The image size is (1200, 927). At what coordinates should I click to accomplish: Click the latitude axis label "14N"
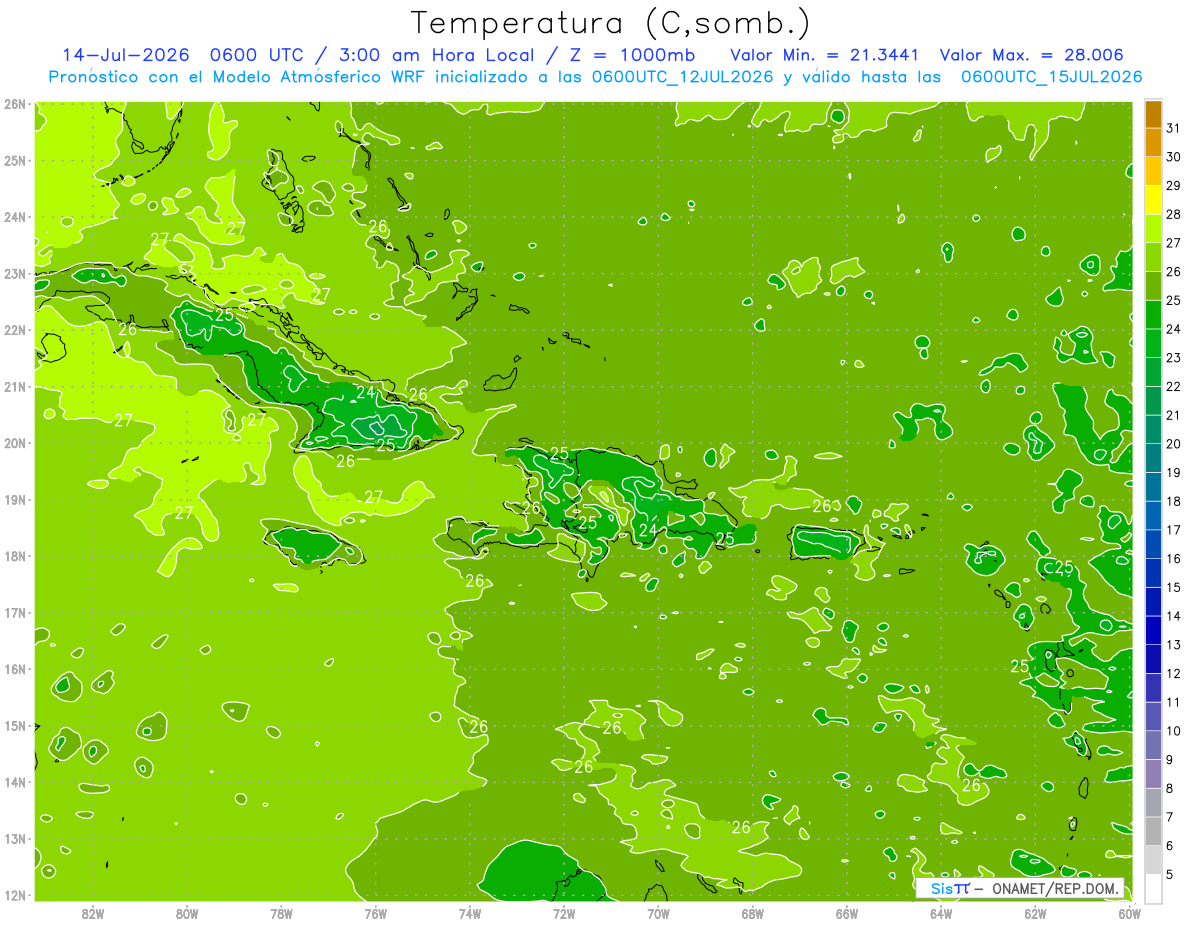click(14, 782)
